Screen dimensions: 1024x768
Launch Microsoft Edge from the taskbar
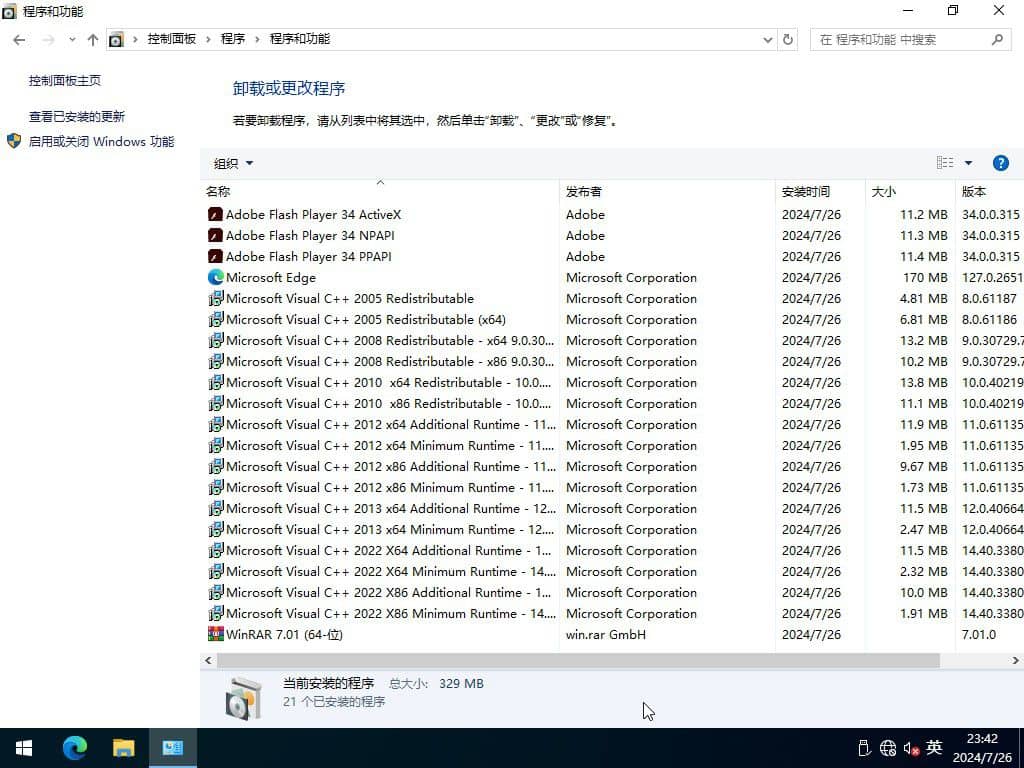74,747
